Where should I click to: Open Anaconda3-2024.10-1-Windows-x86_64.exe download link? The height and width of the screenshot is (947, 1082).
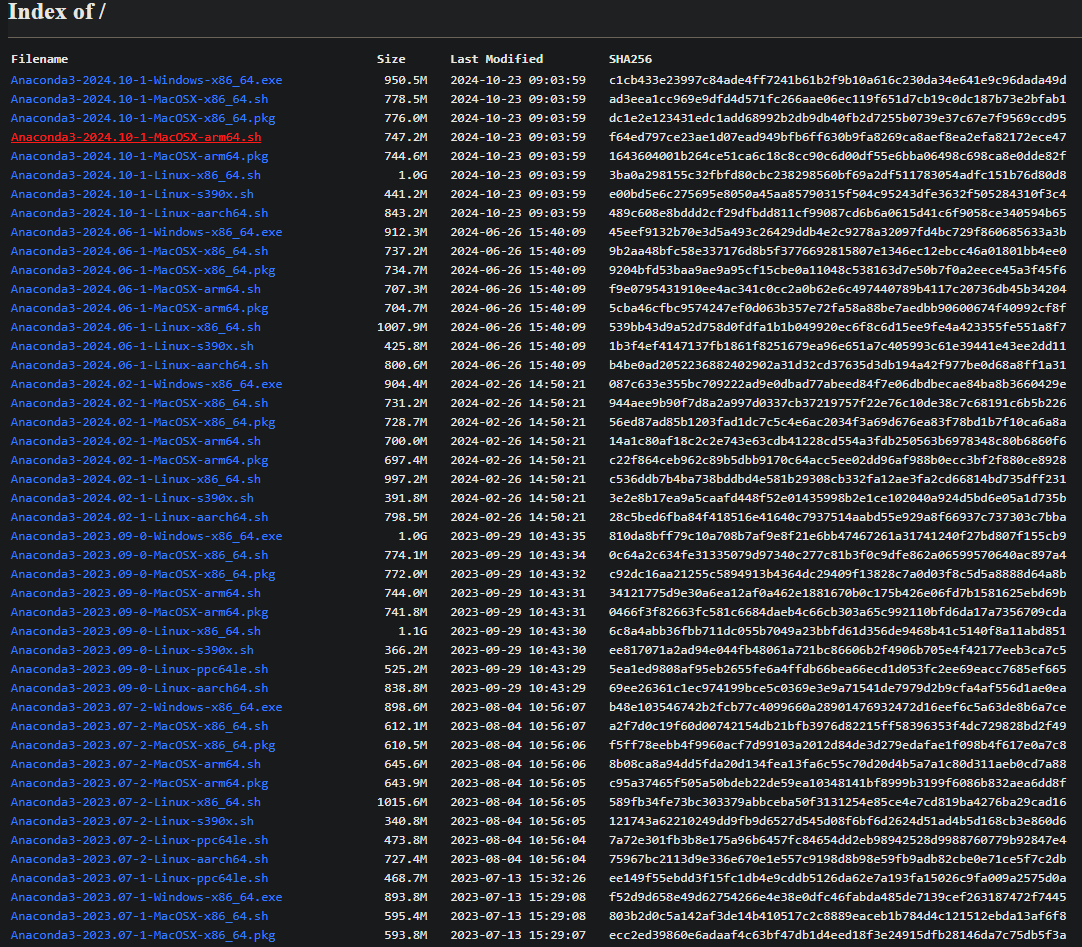coord(146,80)
